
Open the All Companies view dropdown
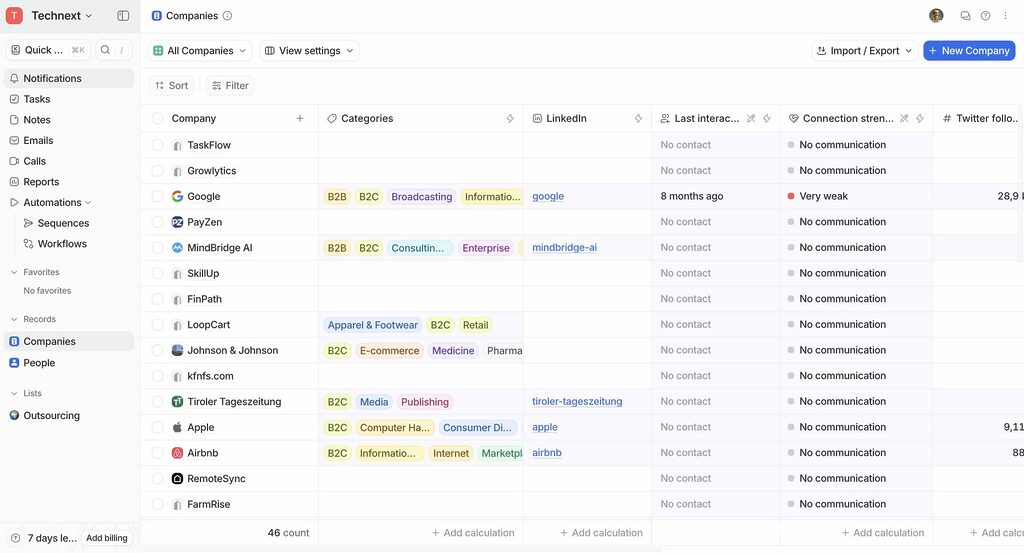click(x=200, y=50)
